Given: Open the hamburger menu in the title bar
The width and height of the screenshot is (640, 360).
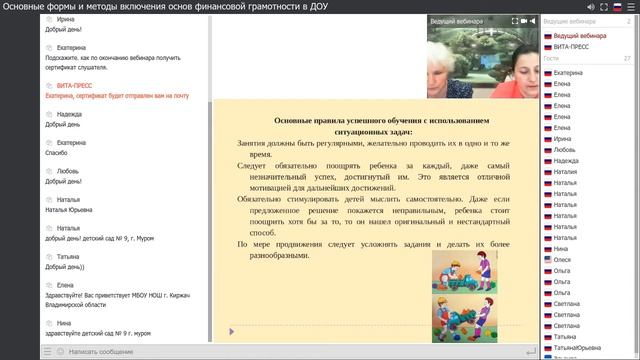Looking at the screenshot, I should pos(631,7).
